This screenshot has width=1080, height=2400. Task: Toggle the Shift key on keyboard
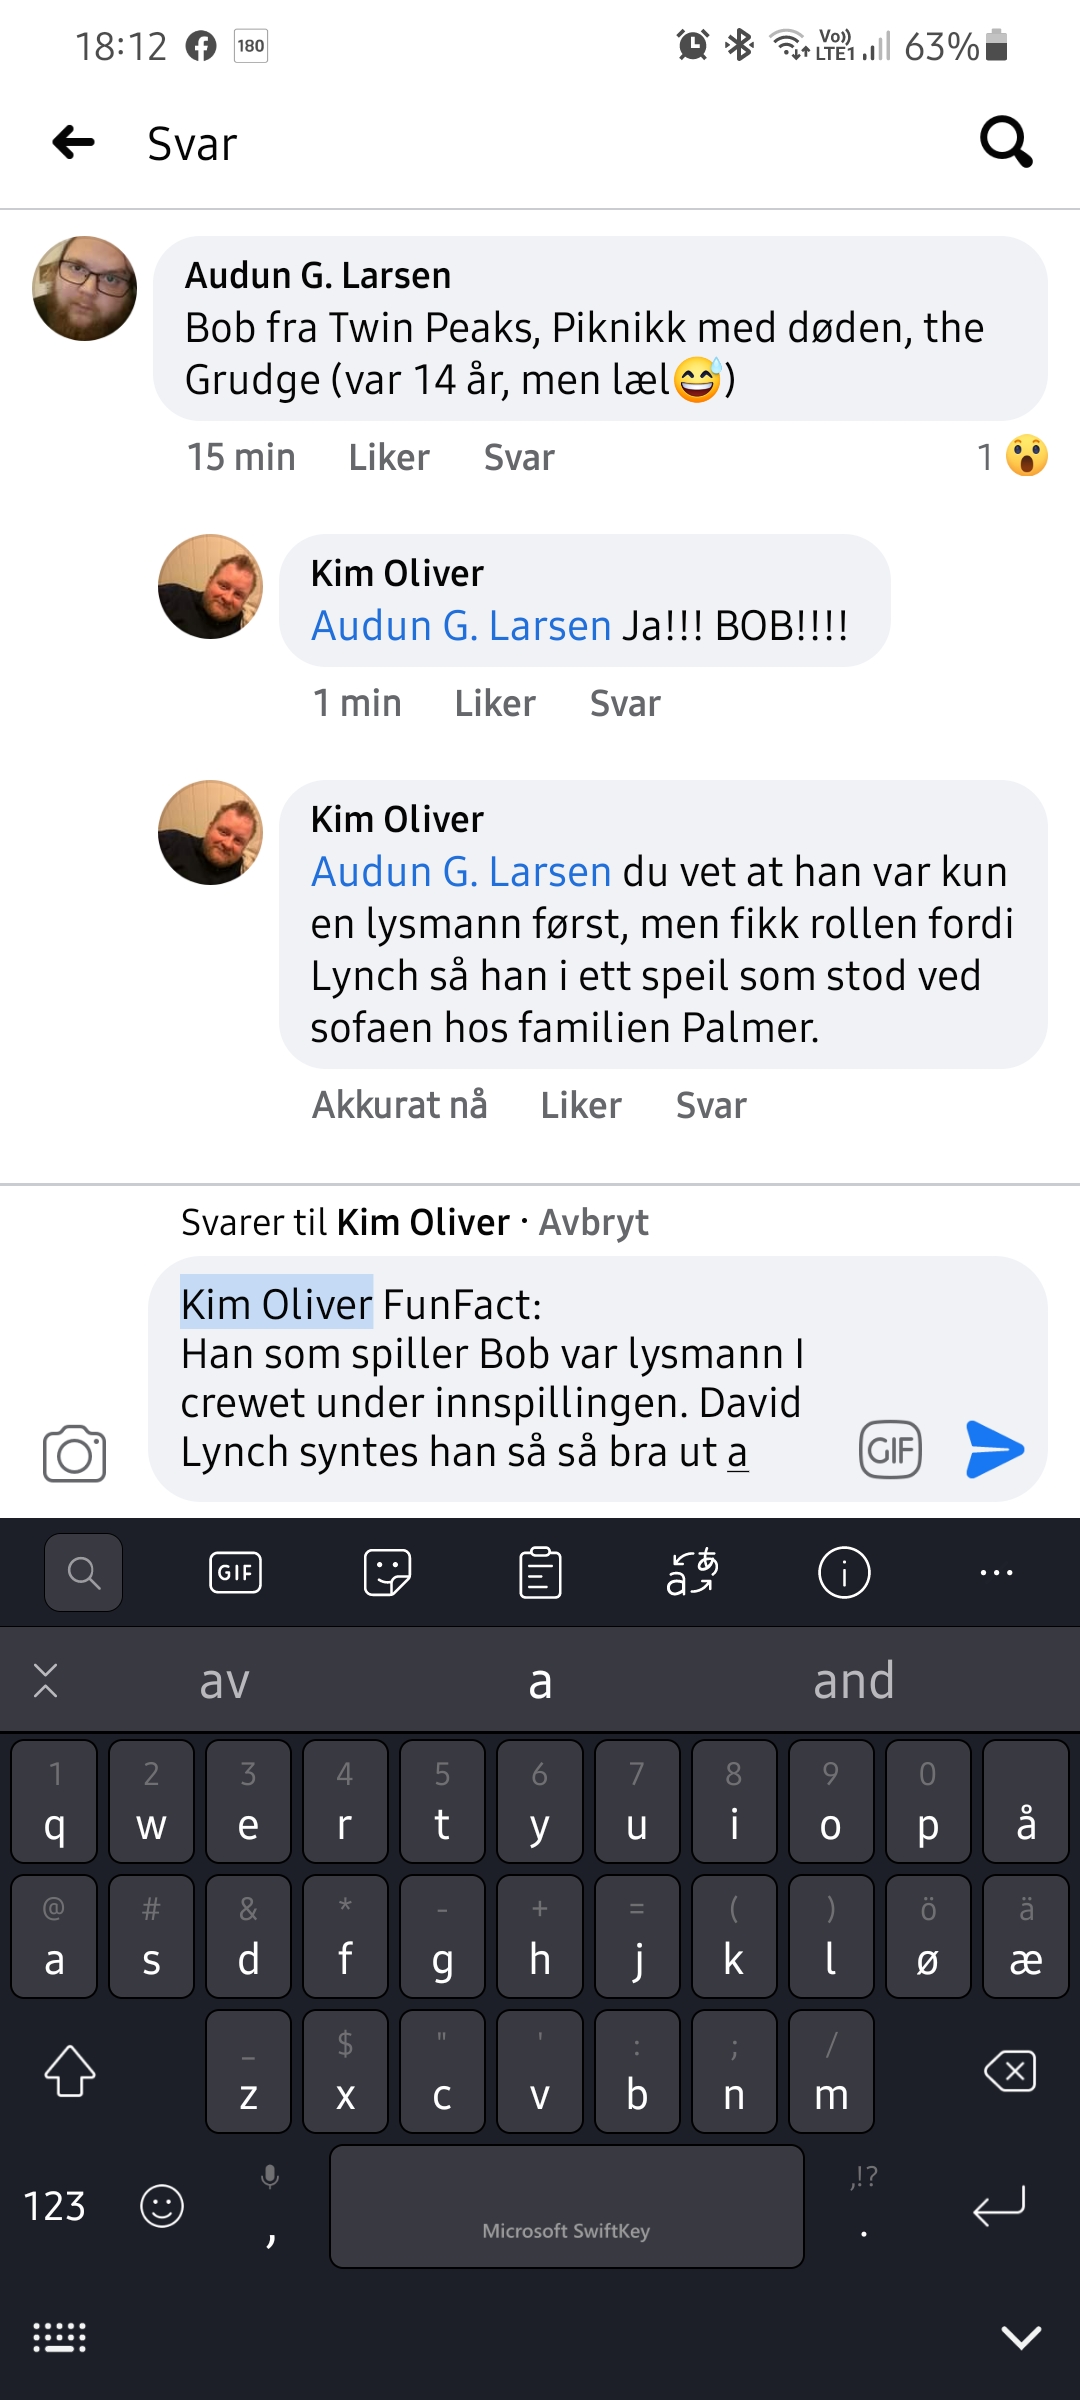click(70, 2070)
